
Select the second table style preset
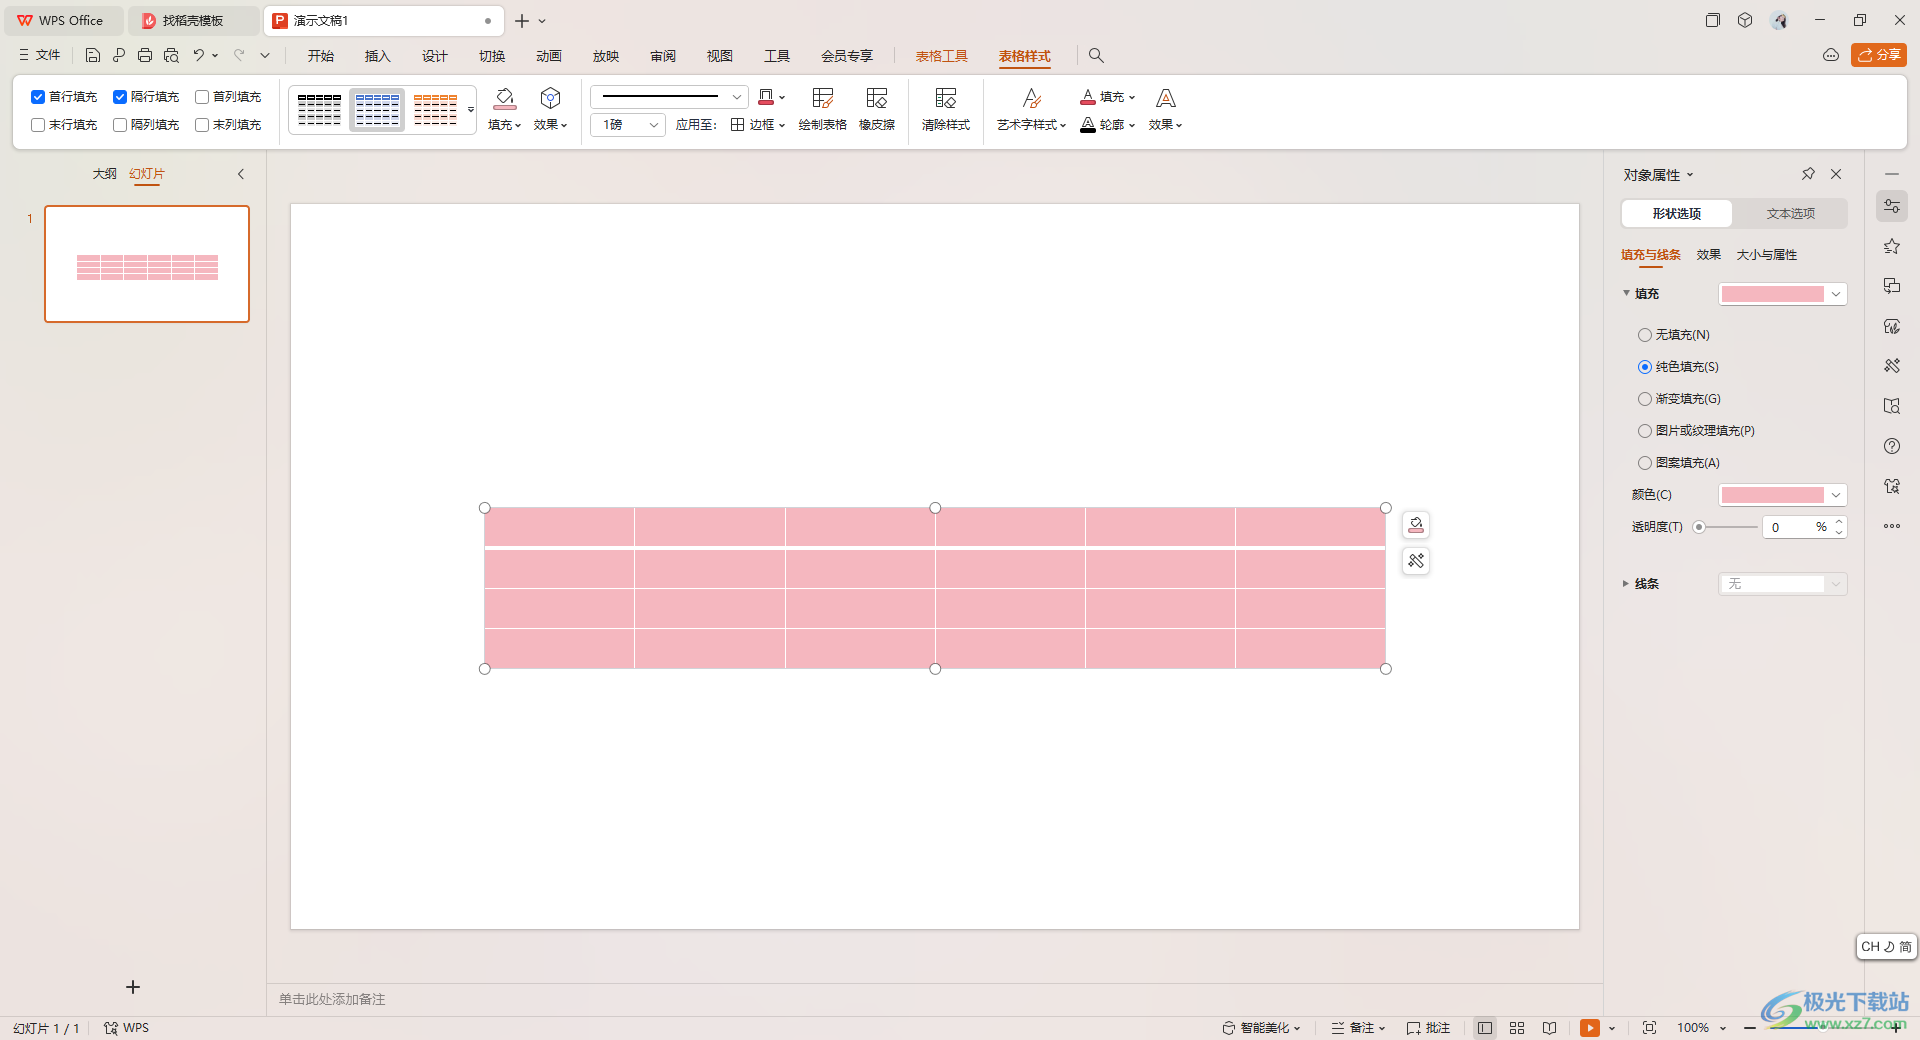click(x=378, y=110)
